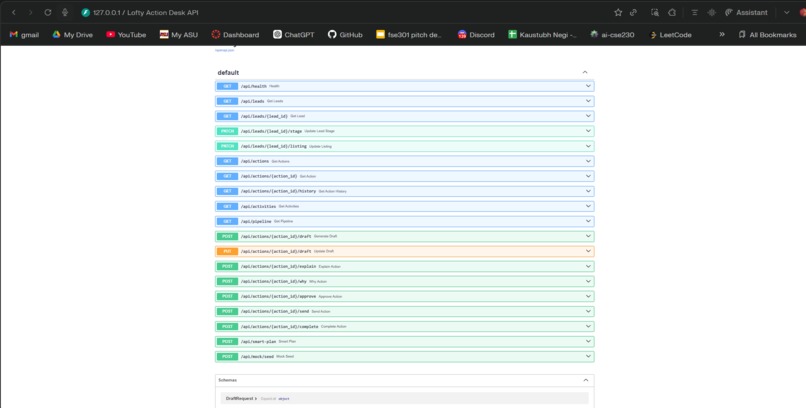
Task: Collapse the Schemas section with its arrow
Action: coord(585,380)
